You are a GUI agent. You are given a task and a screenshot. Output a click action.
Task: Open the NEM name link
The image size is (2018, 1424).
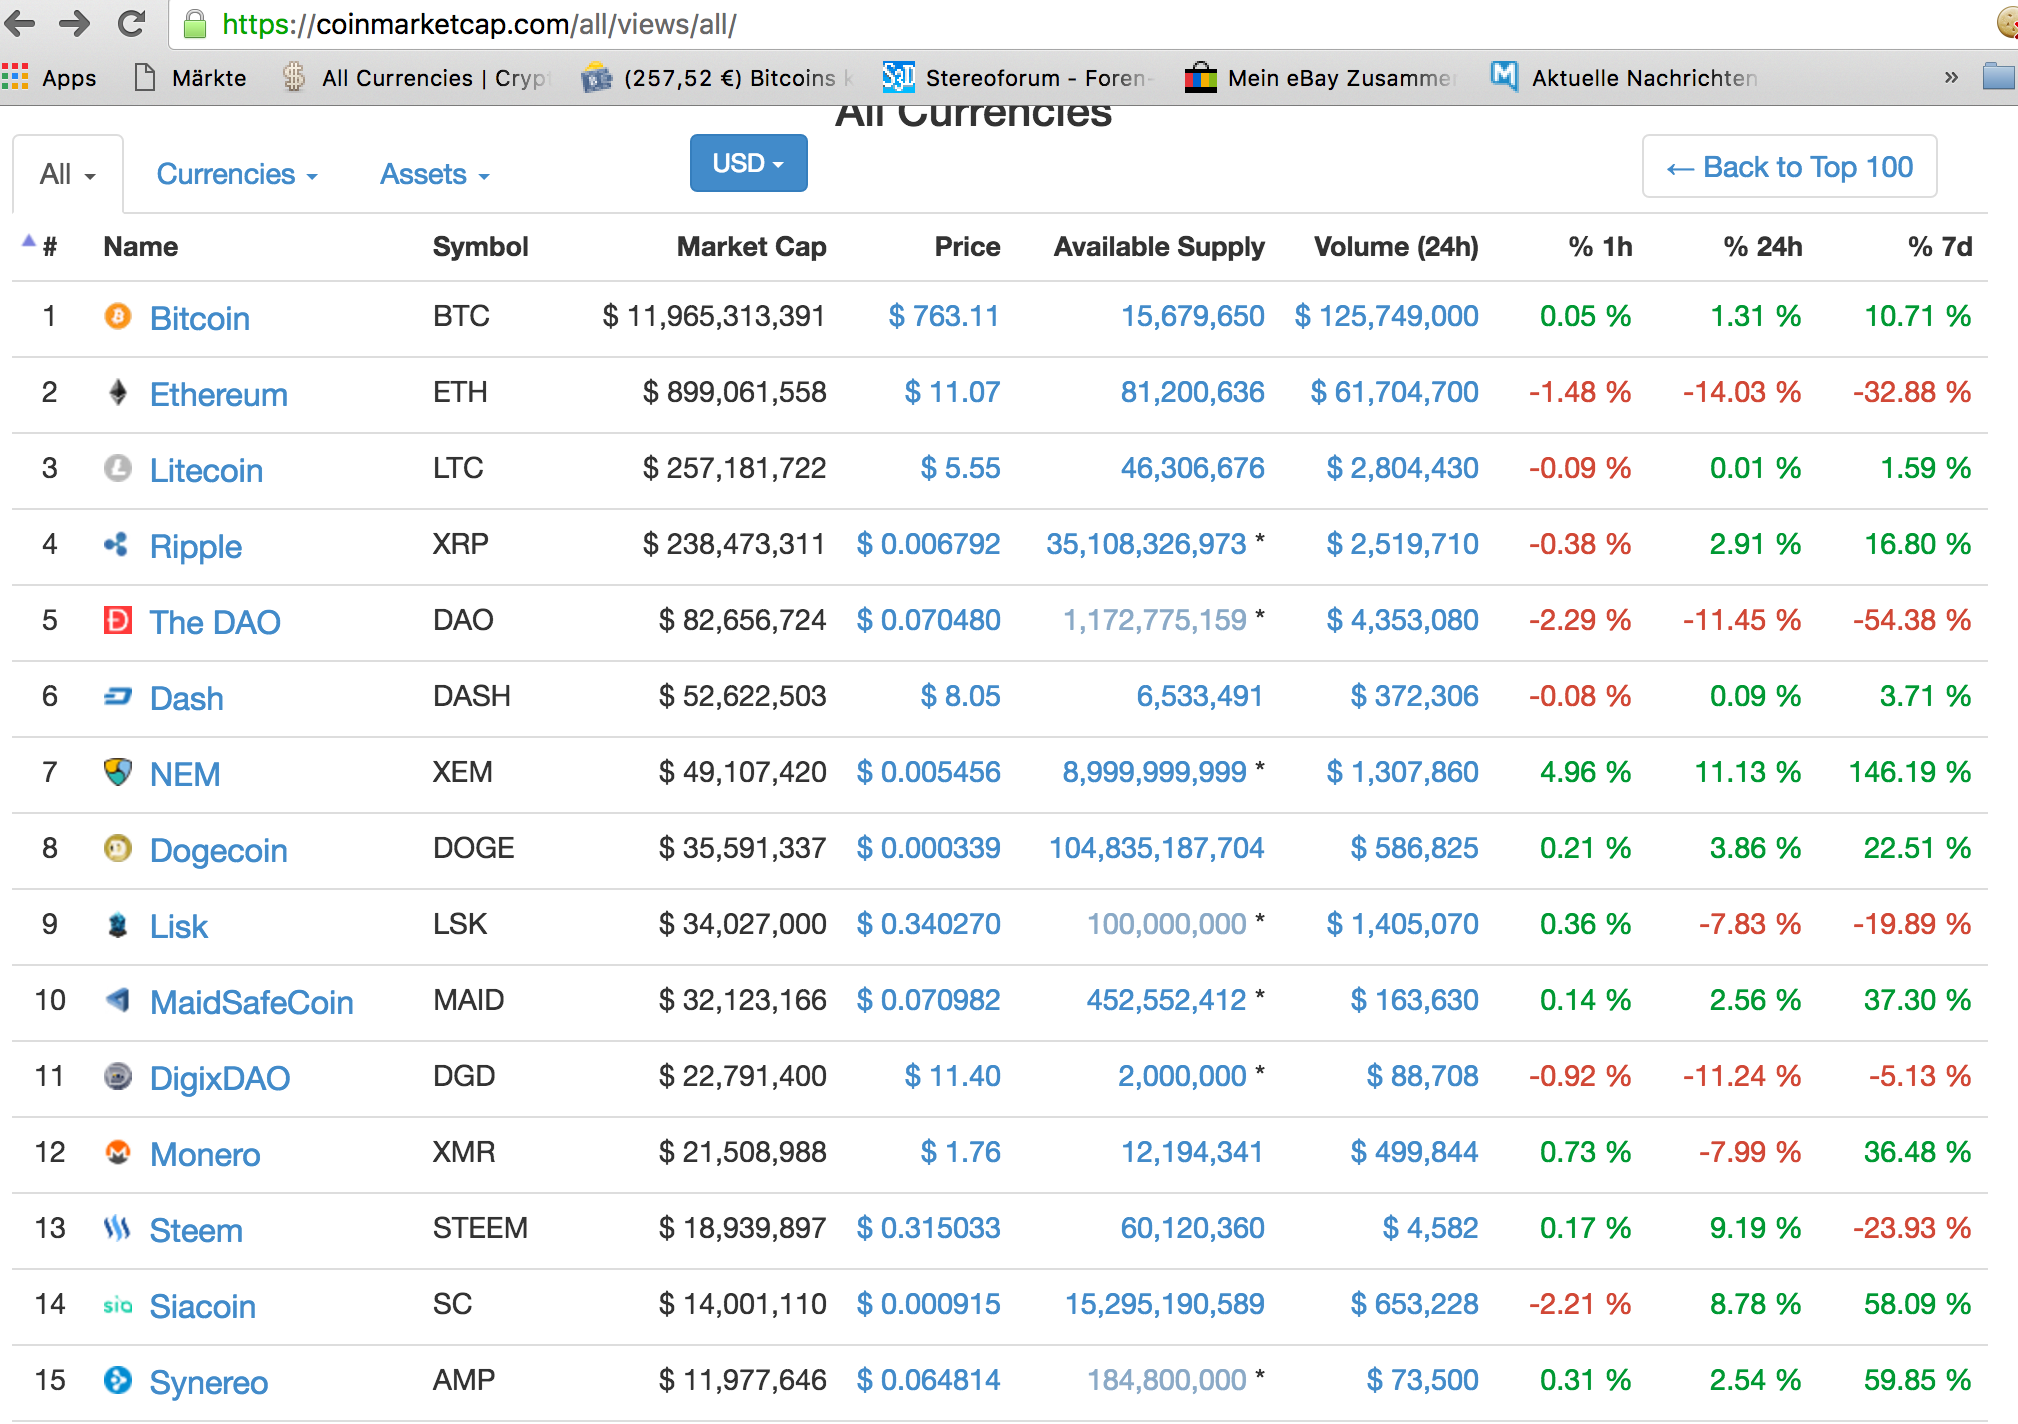185,774
